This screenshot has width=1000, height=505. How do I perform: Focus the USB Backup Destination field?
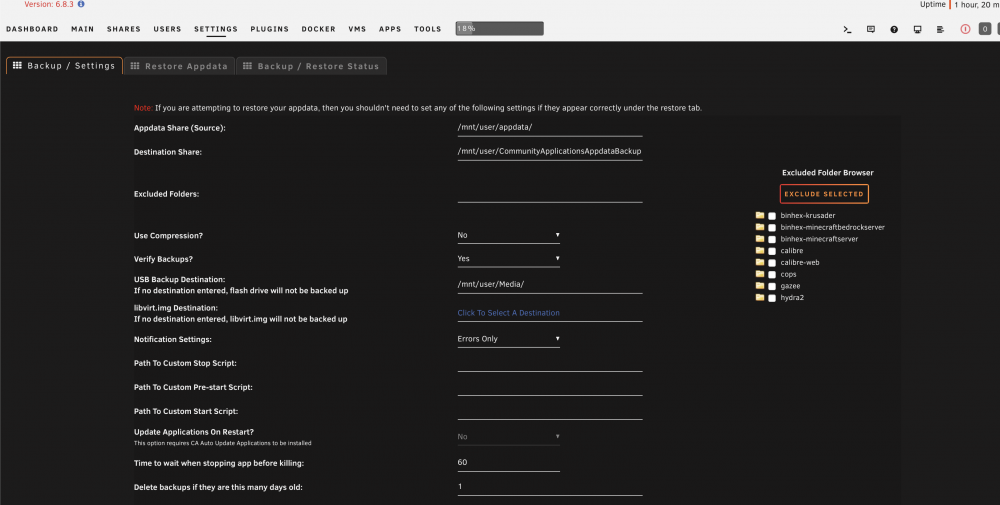point(550,285)
